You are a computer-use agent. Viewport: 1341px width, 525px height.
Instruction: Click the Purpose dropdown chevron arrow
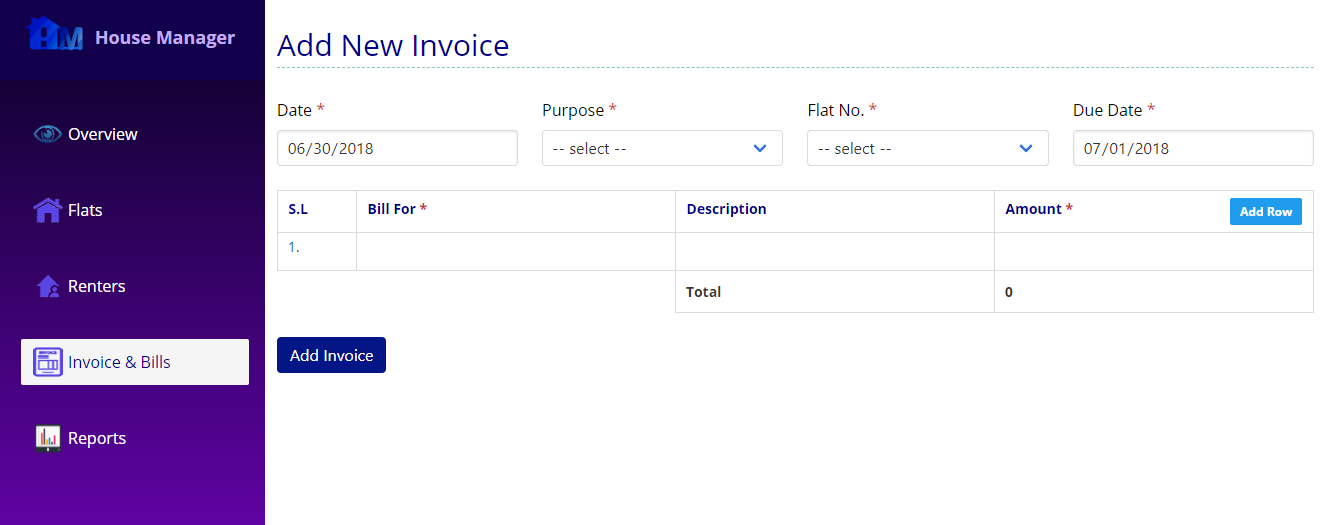(x=760, y=148)
